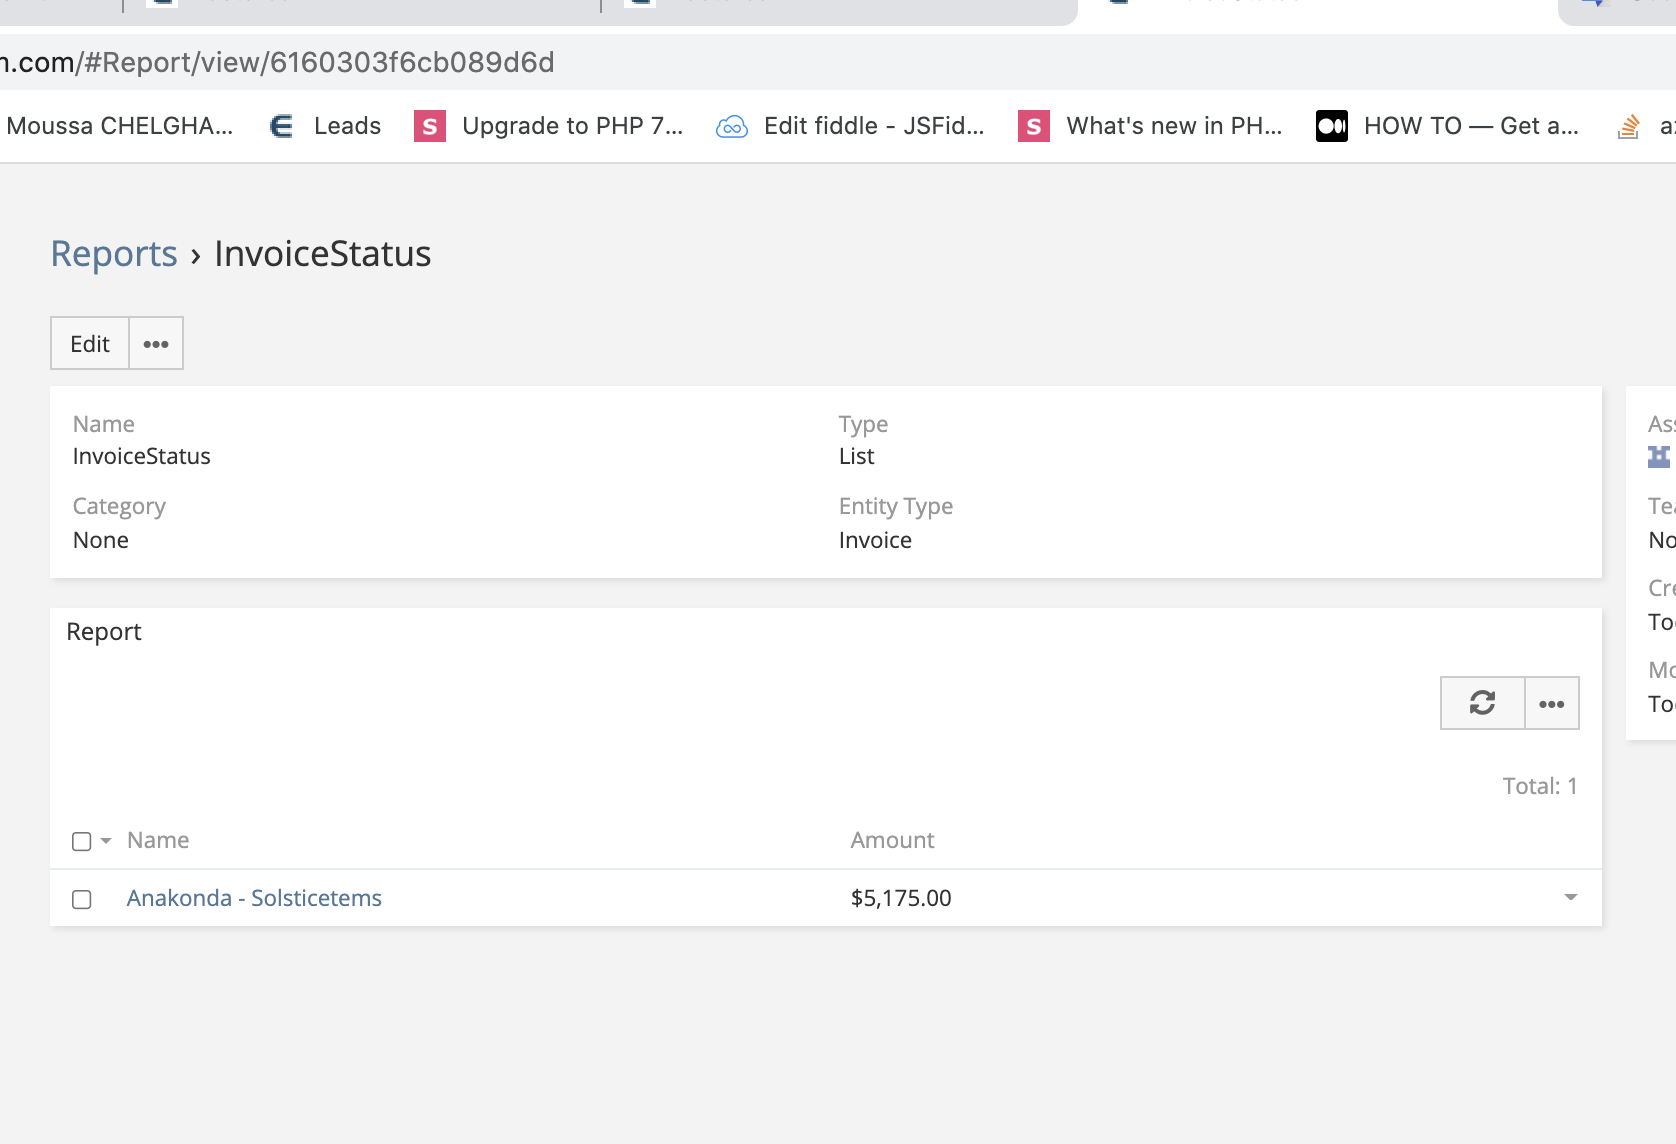Viewport: 1676px width, 1144px height.
Task: Expand row actions dropdown for Anakonda invoice
Action: [x=1570, y=897]
